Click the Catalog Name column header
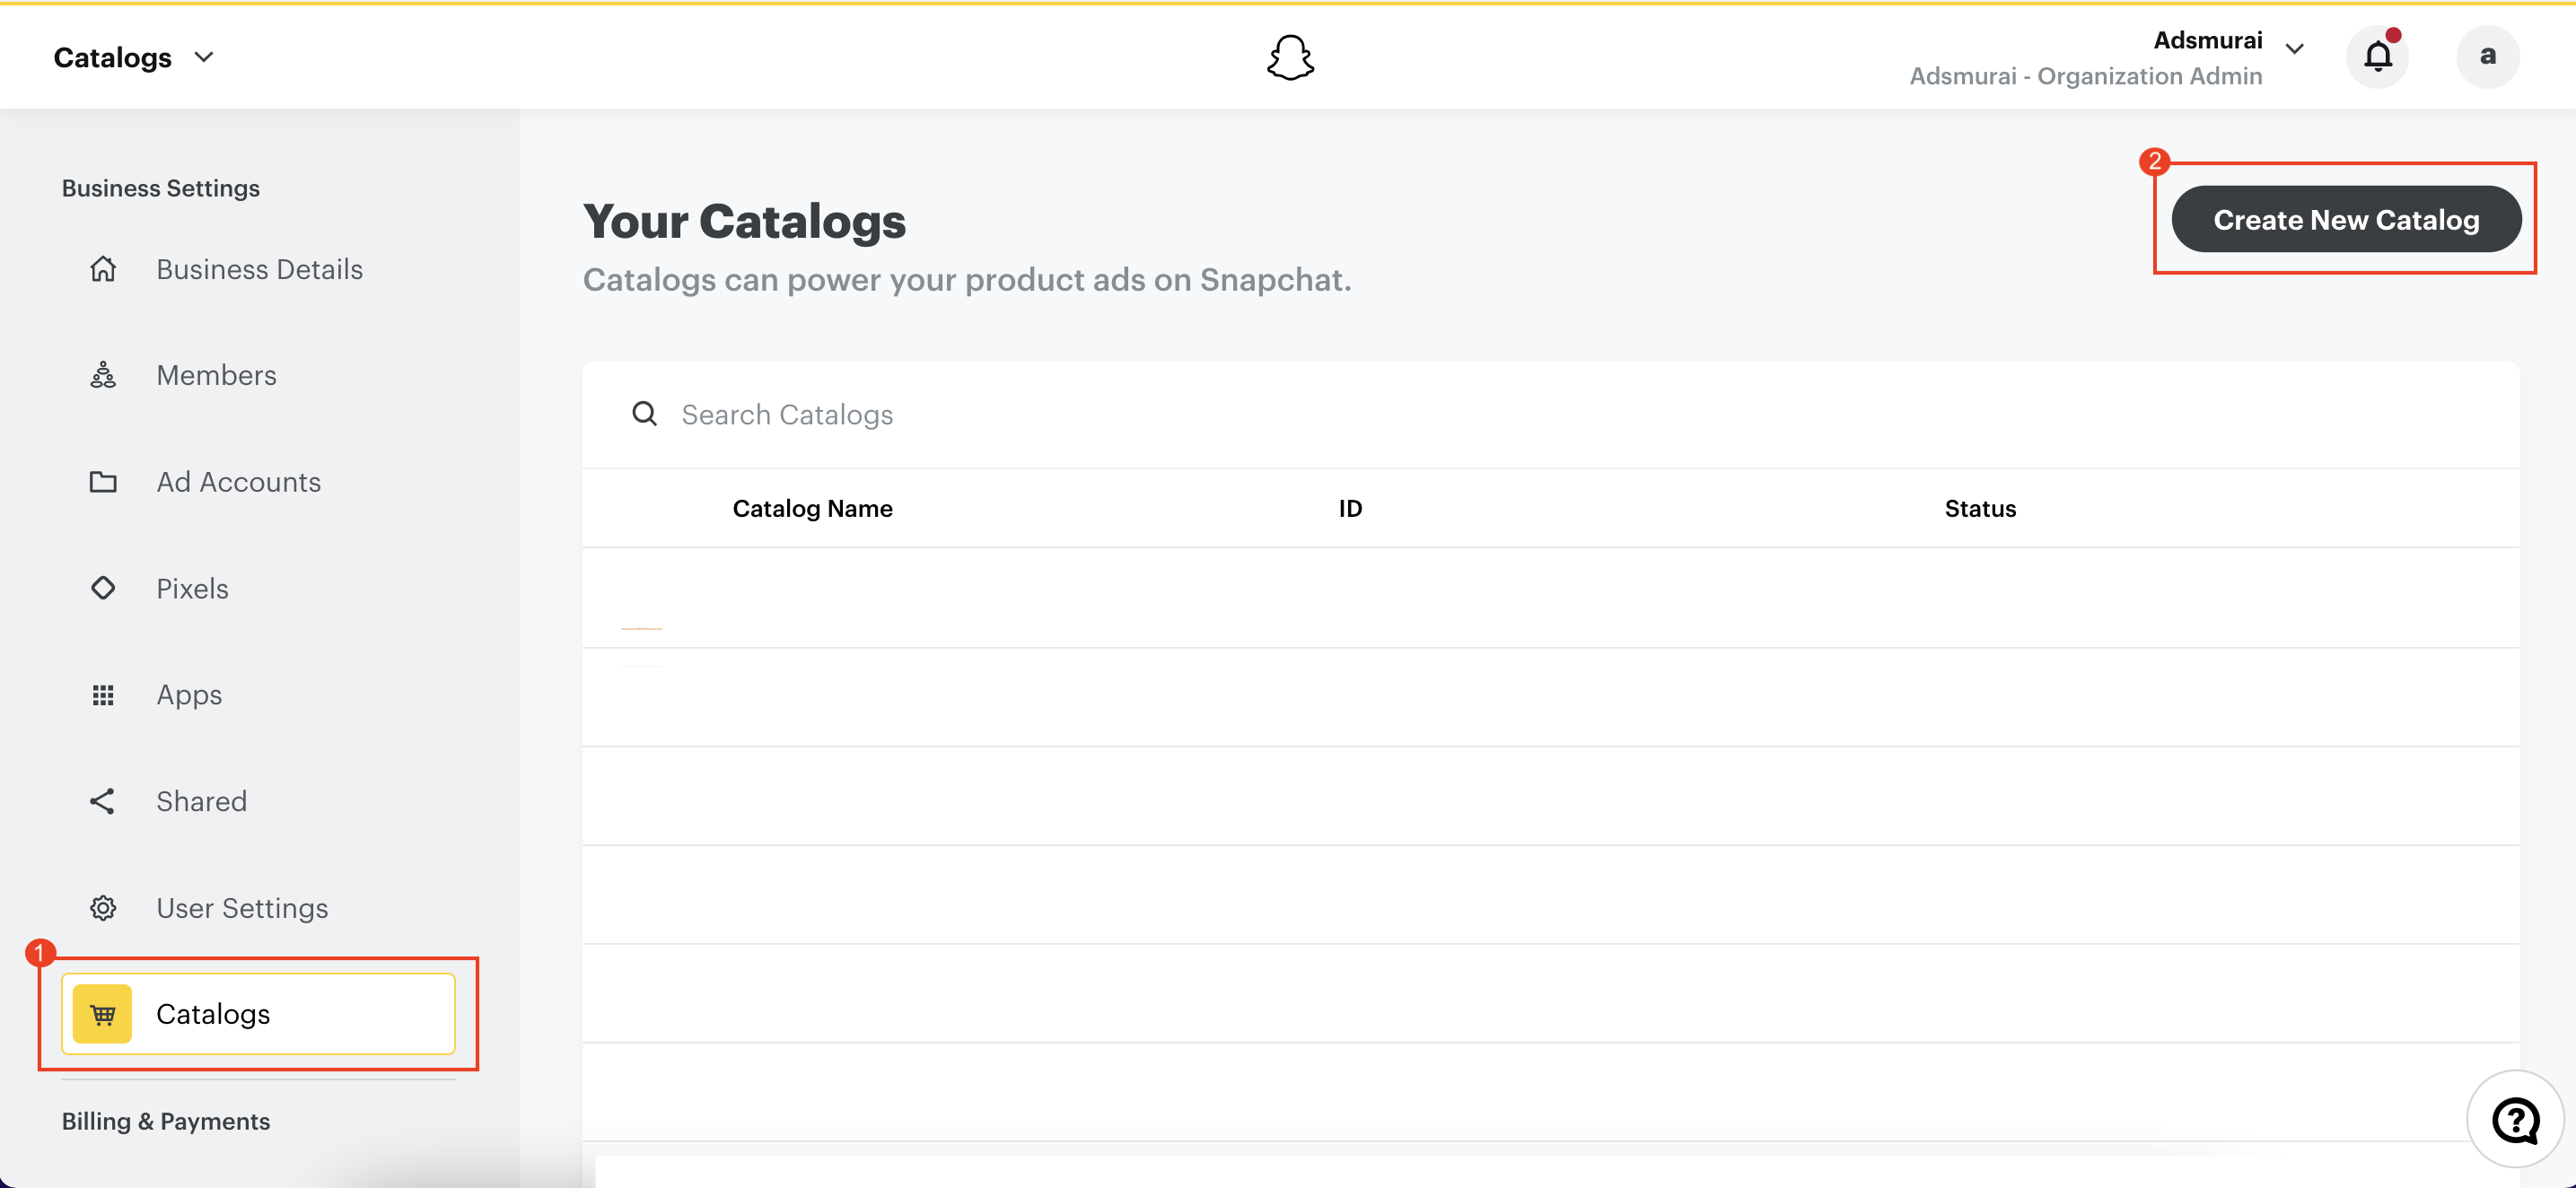The image size is (2576, 1188). (812, 508)
